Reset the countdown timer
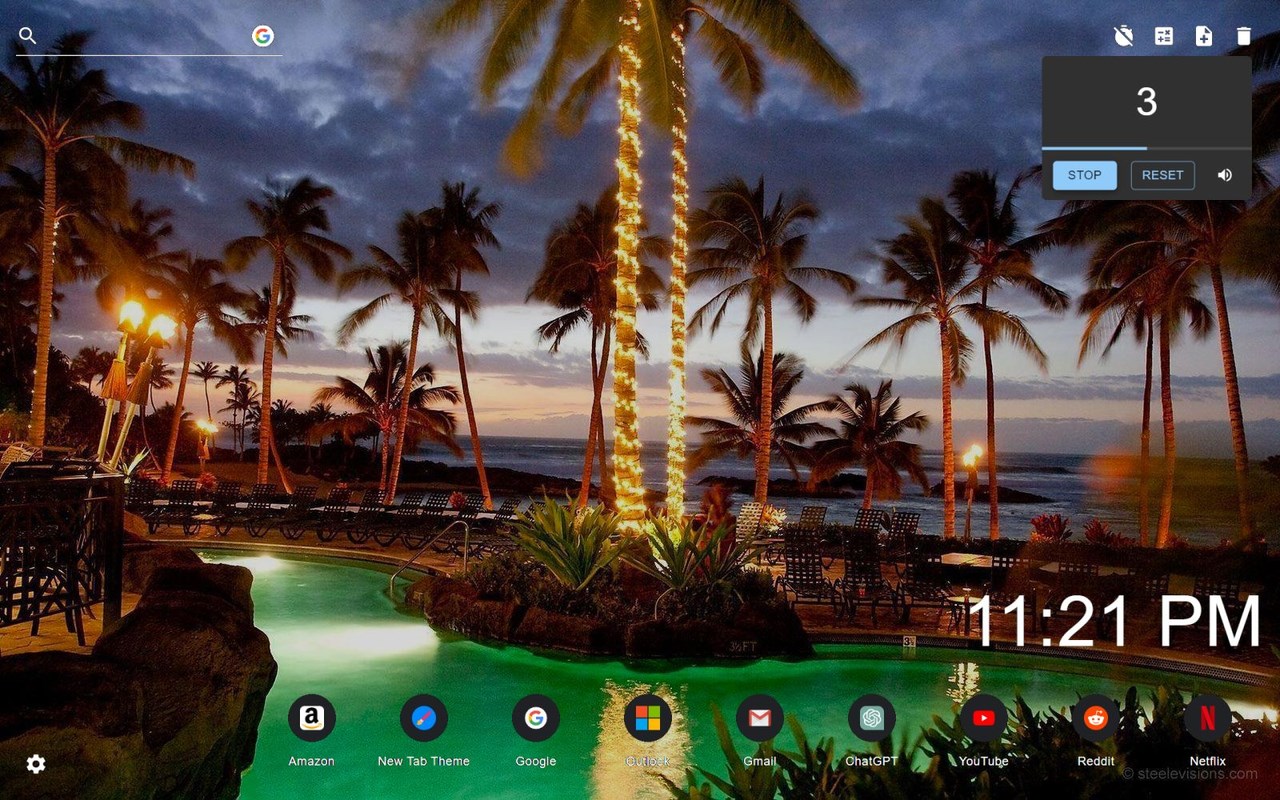 pos(1162,175)
